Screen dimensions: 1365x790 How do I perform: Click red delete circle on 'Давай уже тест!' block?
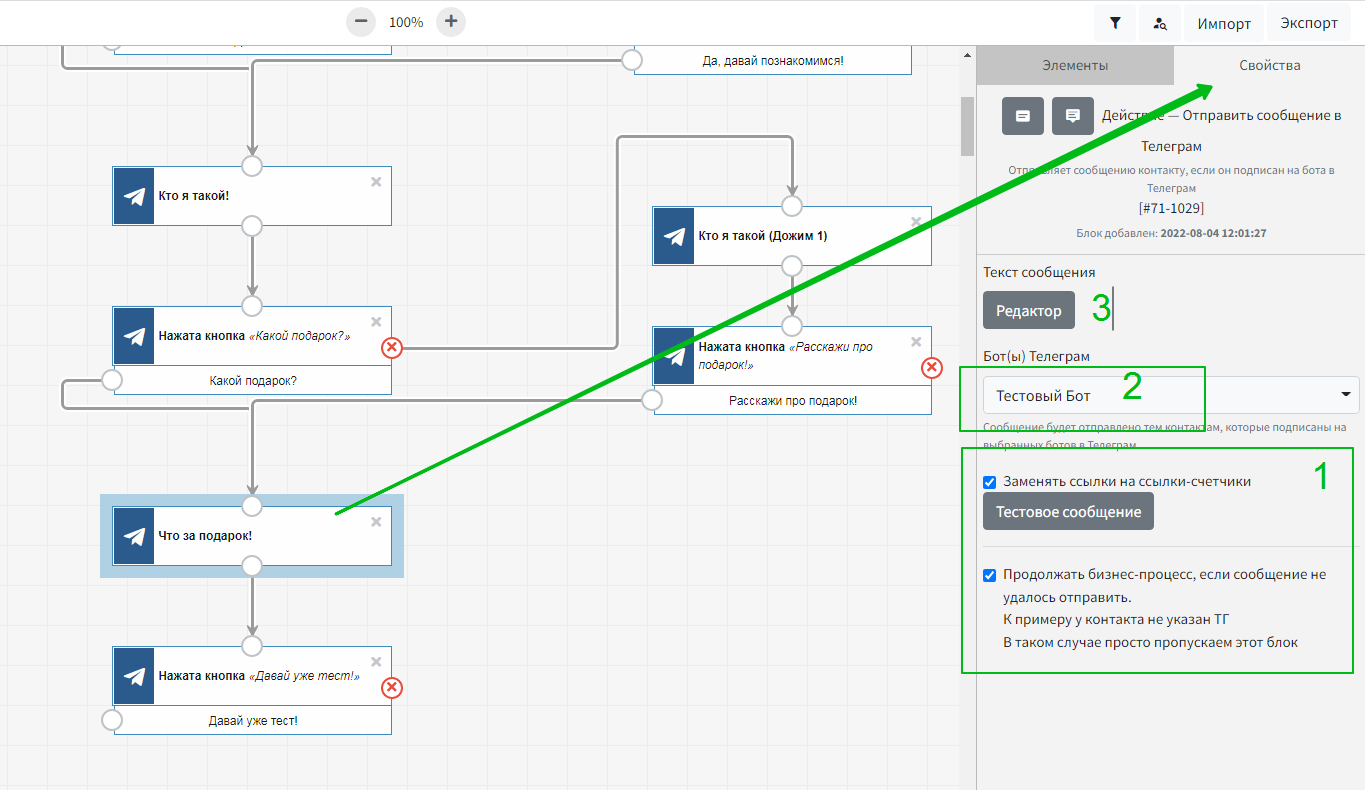click(392, 687)
